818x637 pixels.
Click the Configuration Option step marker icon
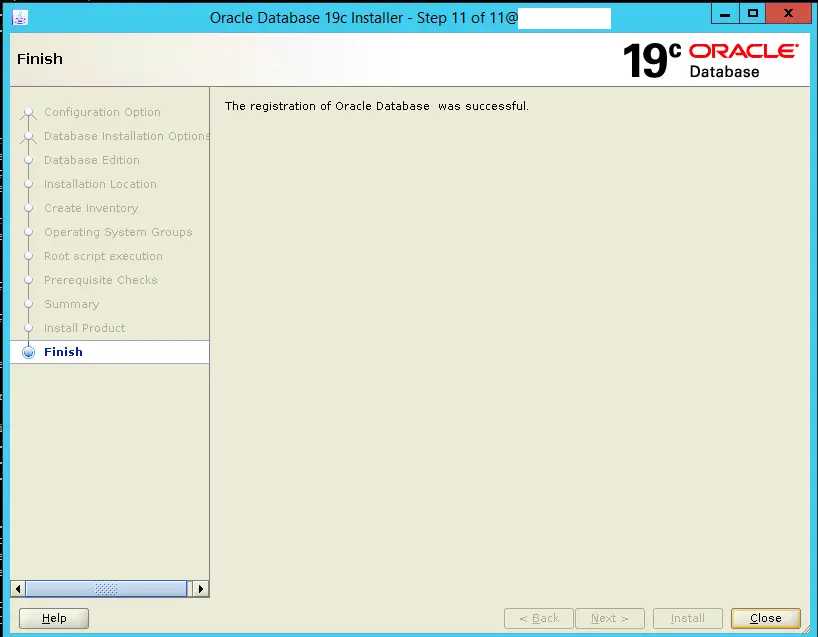pos(29,112)
